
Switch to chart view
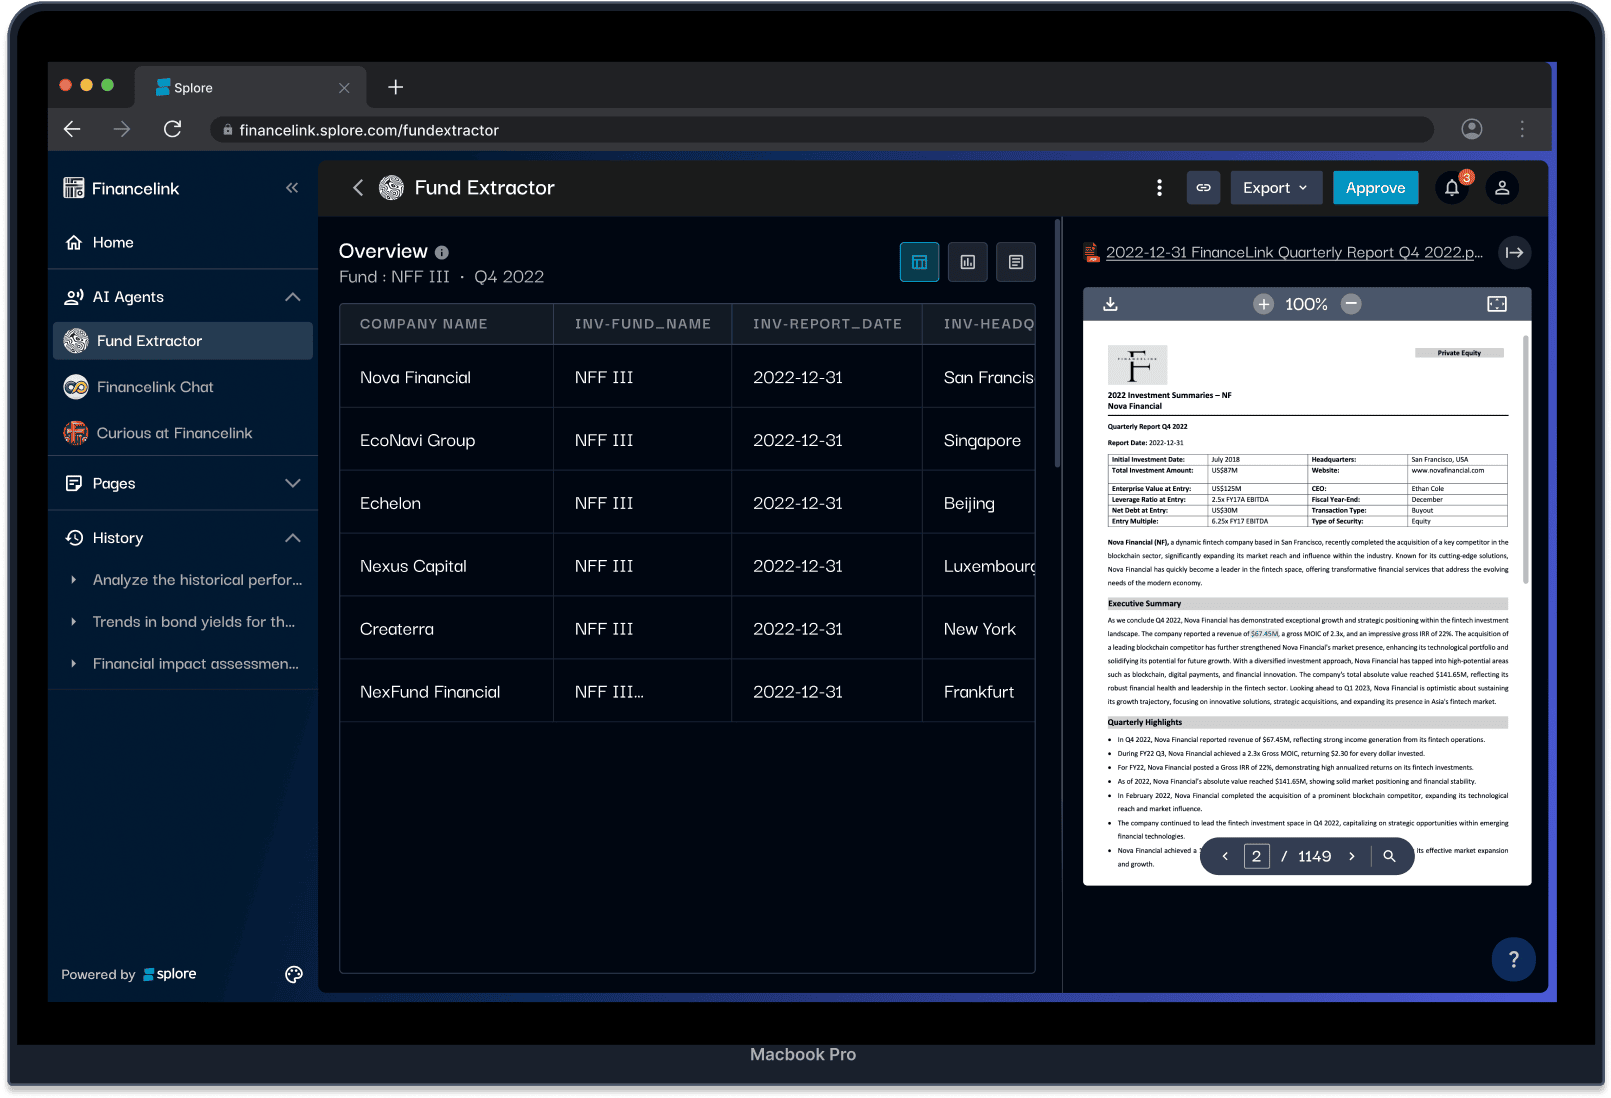[x=968, y=262]
